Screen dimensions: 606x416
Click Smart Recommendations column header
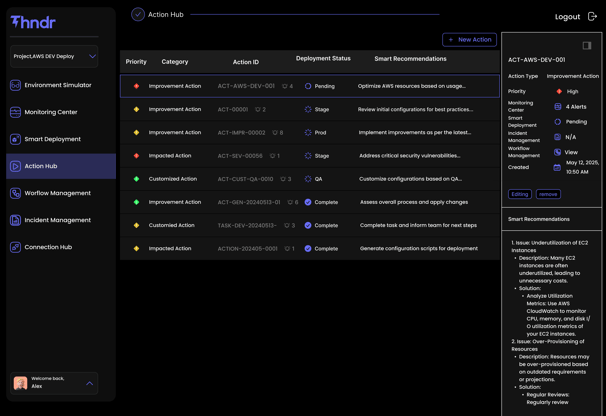click(410, 58)
